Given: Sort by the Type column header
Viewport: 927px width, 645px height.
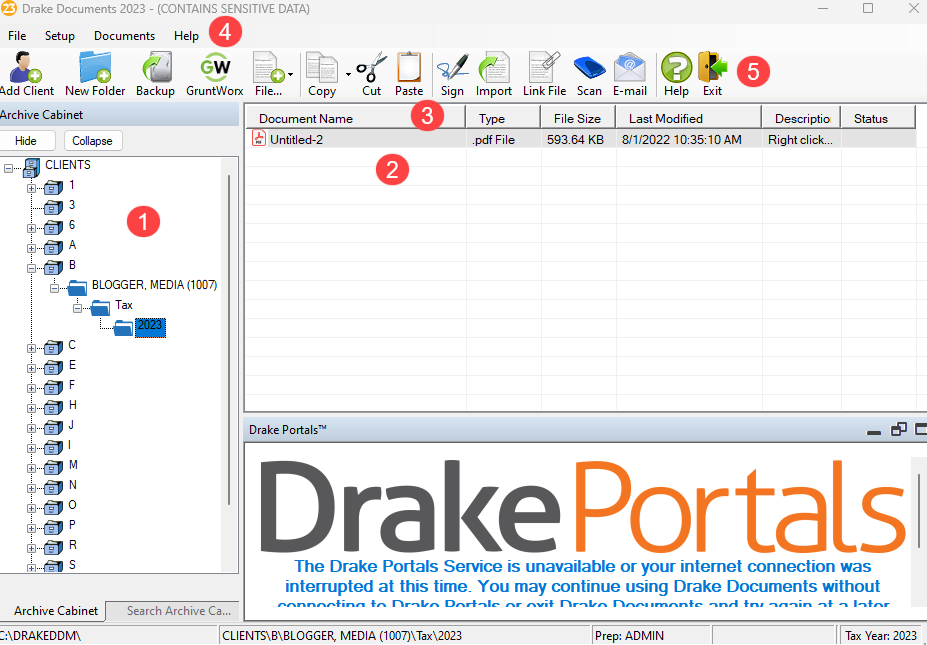Looking at the screenshot, I should pos(503,118).
